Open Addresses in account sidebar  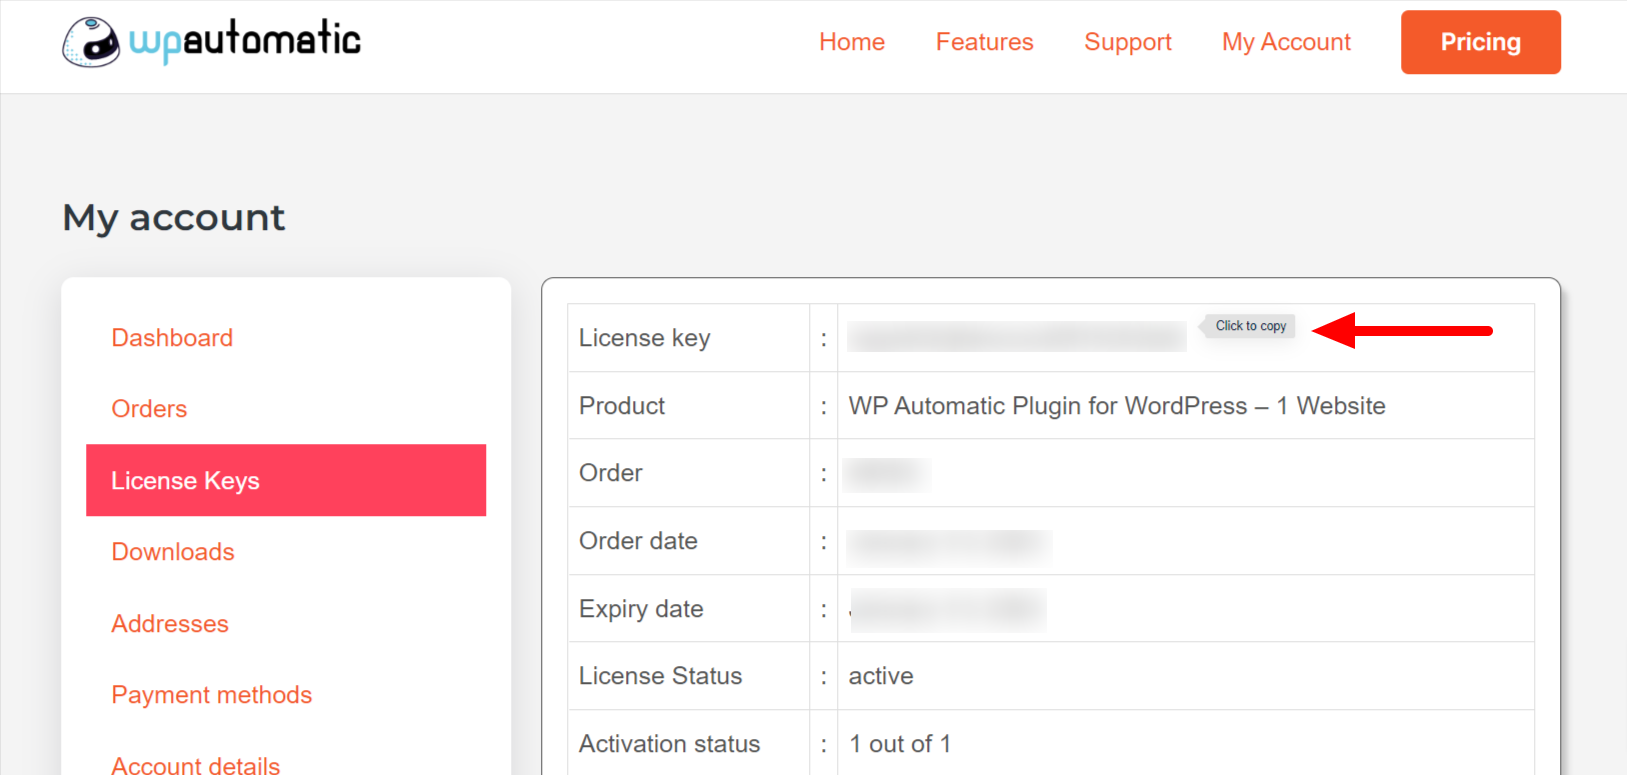(170, 624)
